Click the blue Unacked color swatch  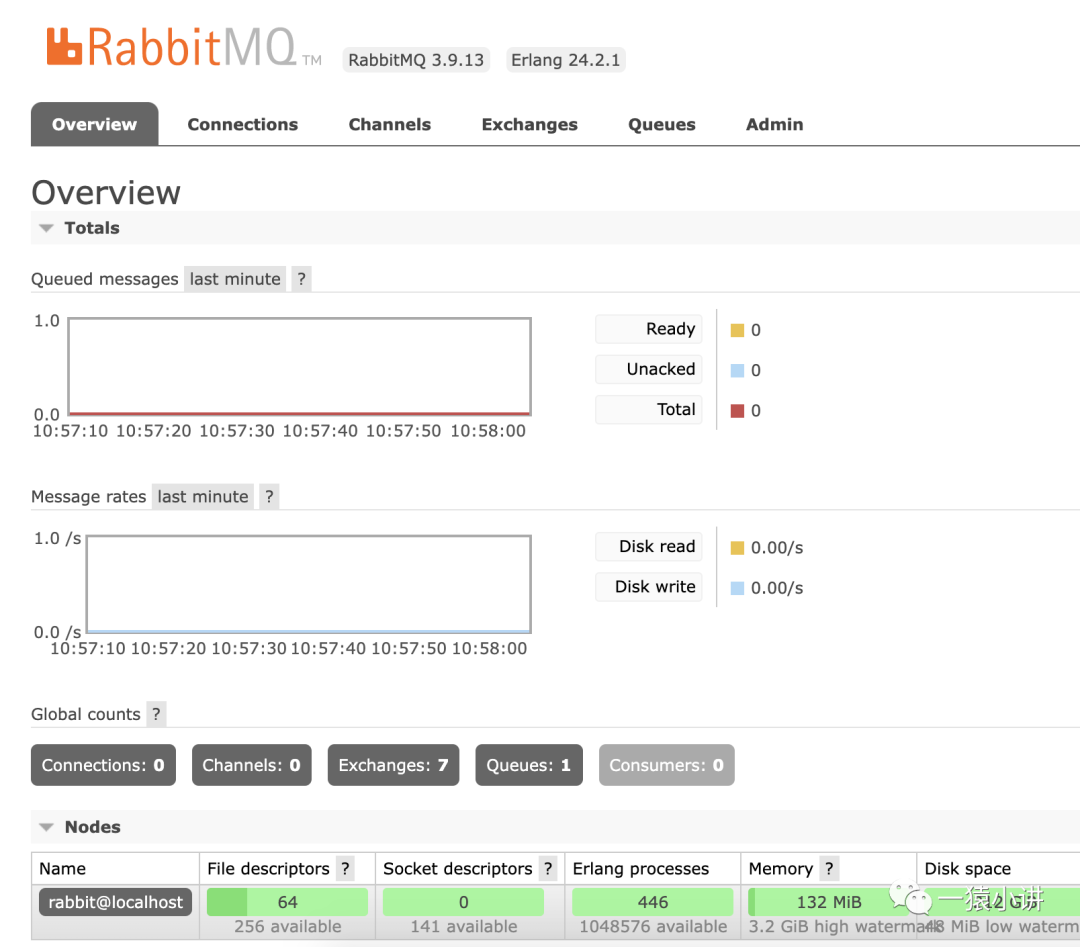coord(737,371)
